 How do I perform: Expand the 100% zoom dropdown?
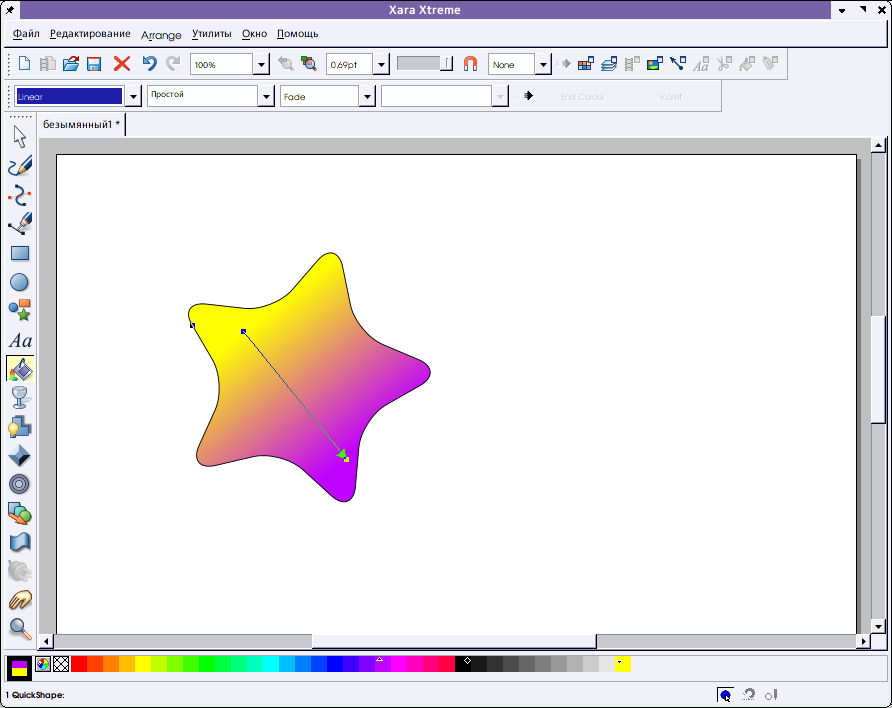click(x=261, y=65)
